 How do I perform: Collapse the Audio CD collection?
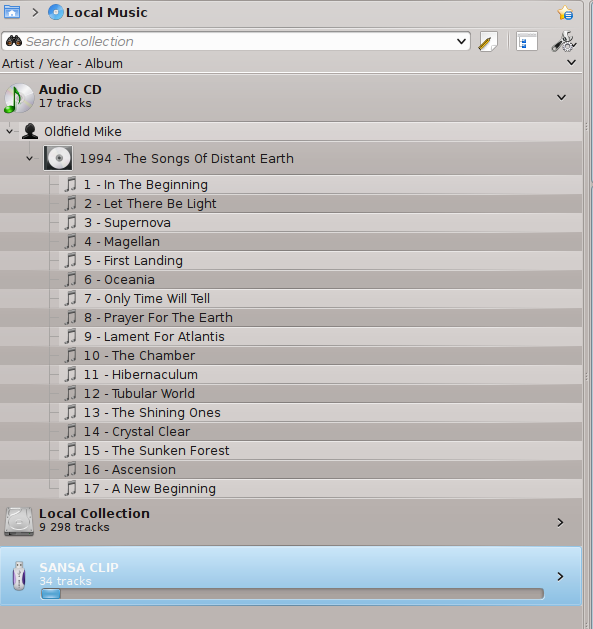(x=561, y=97)
